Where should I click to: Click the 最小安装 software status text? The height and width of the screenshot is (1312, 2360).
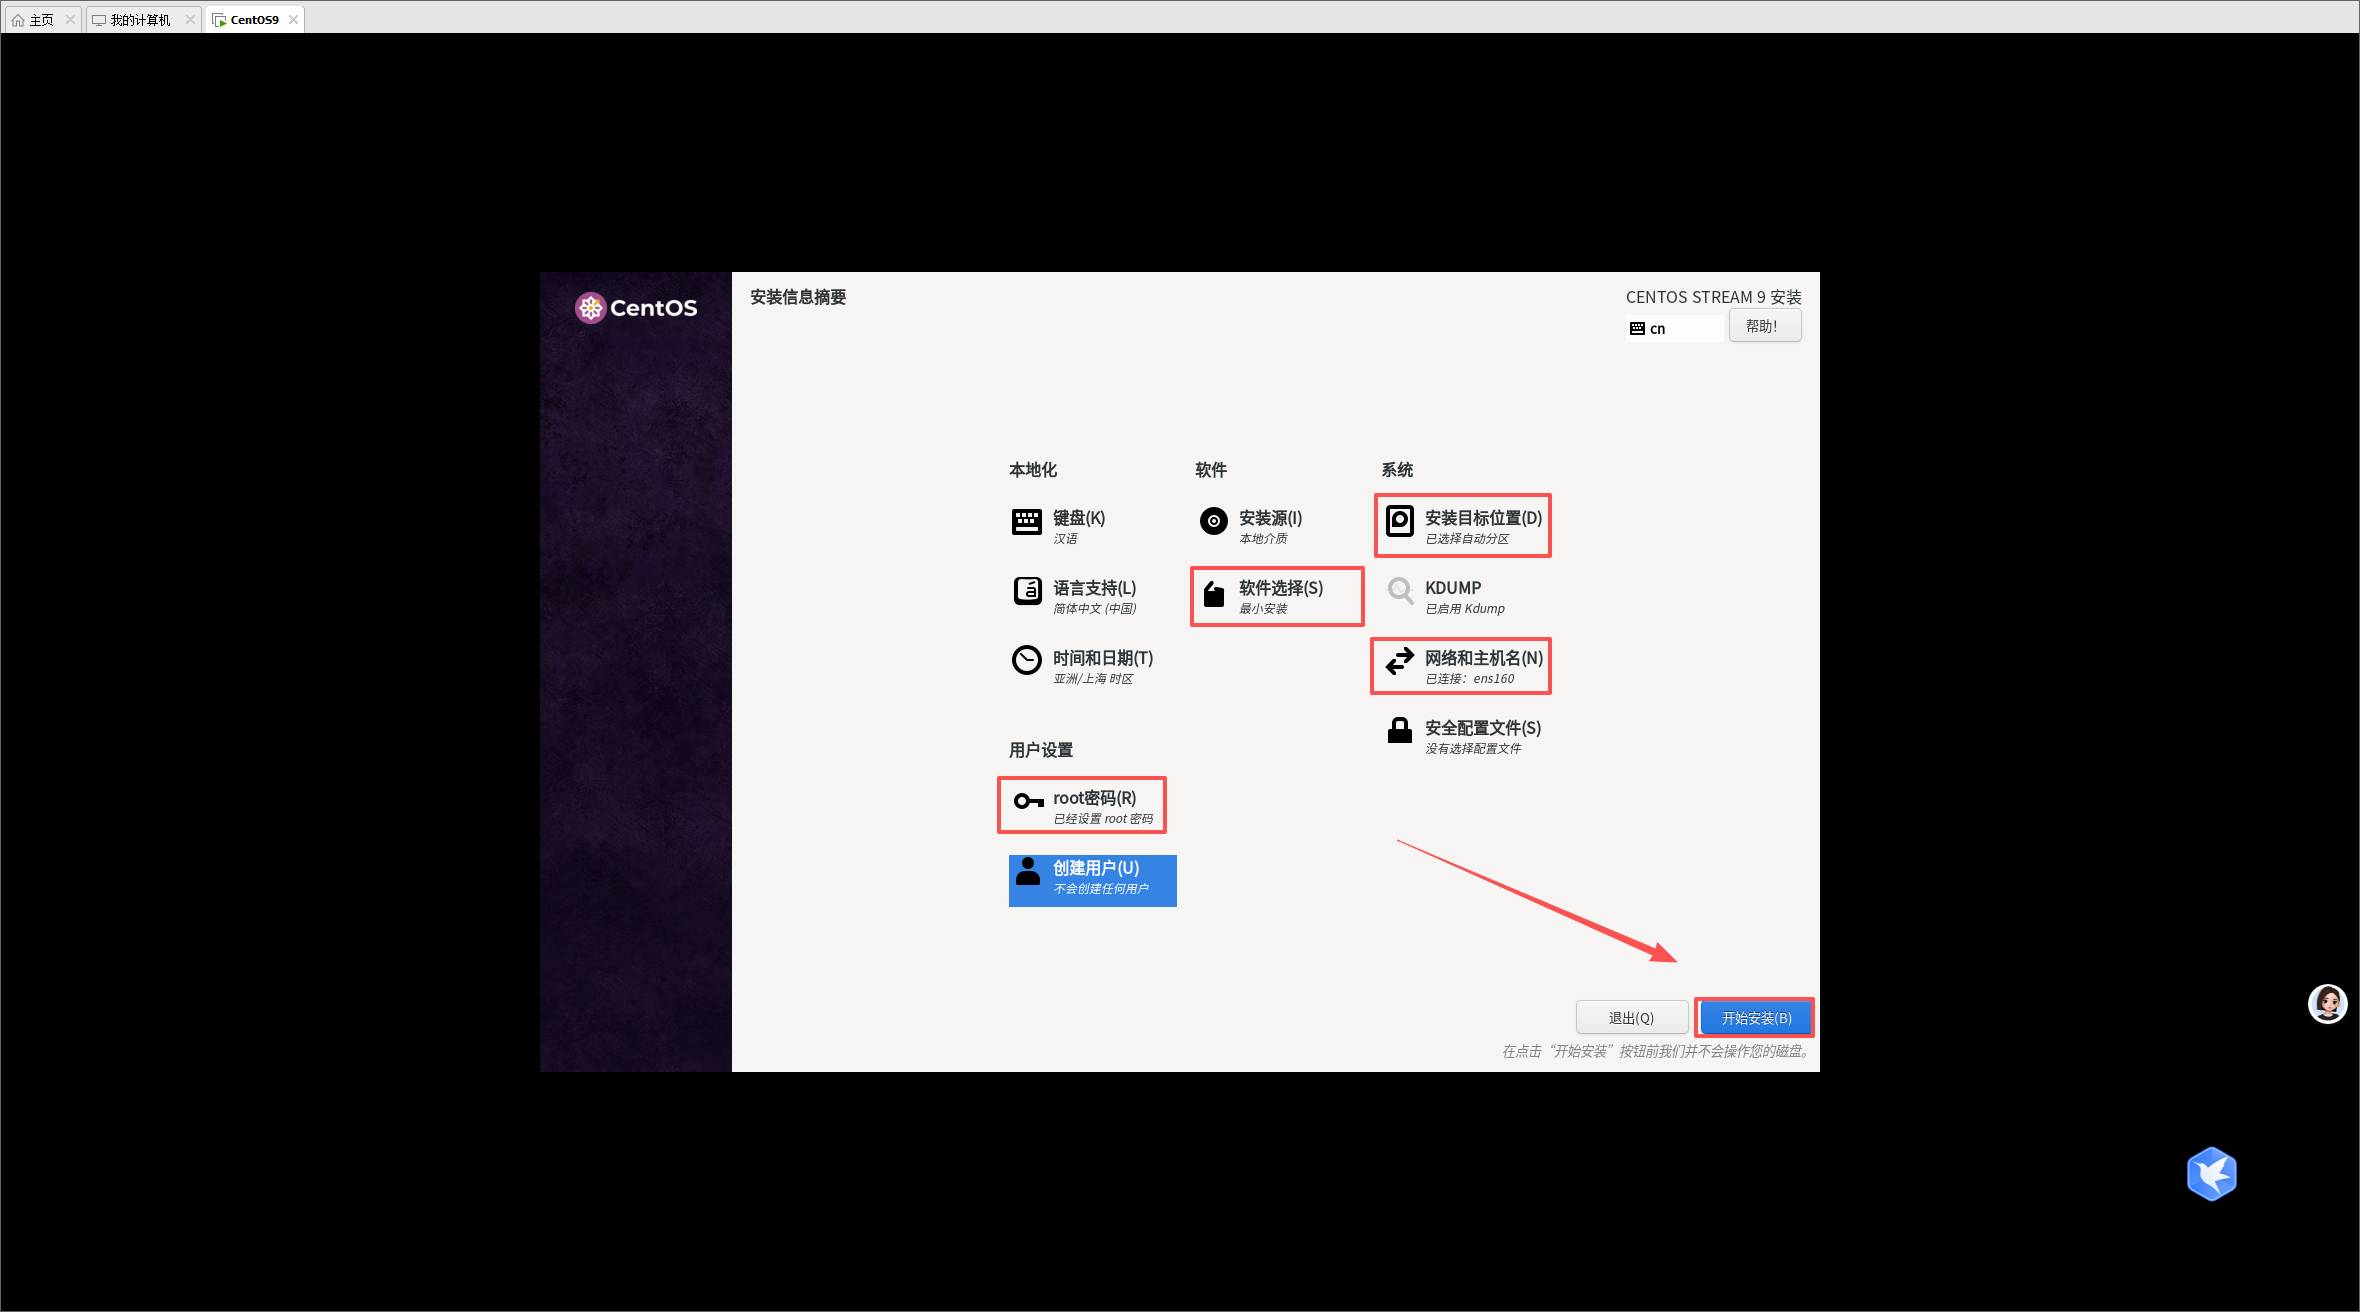tap(1263, 609)
